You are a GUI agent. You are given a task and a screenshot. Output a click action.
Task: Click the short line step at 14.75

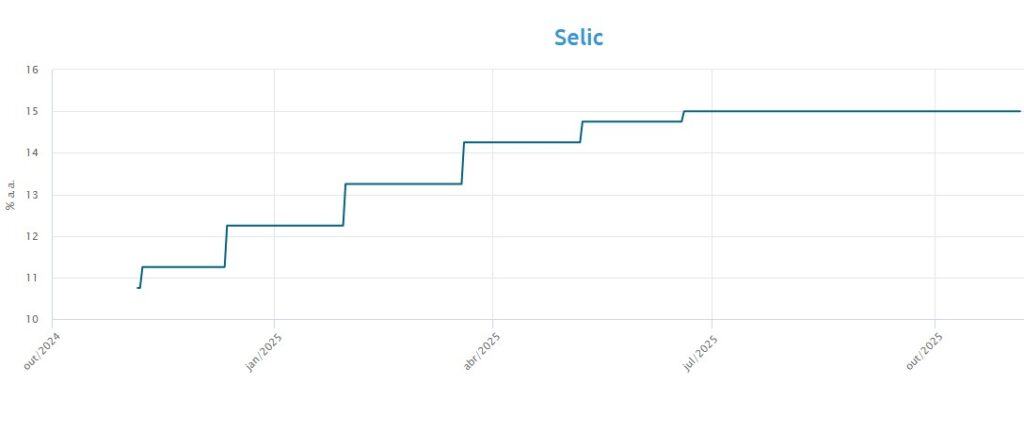pos(632,121)
